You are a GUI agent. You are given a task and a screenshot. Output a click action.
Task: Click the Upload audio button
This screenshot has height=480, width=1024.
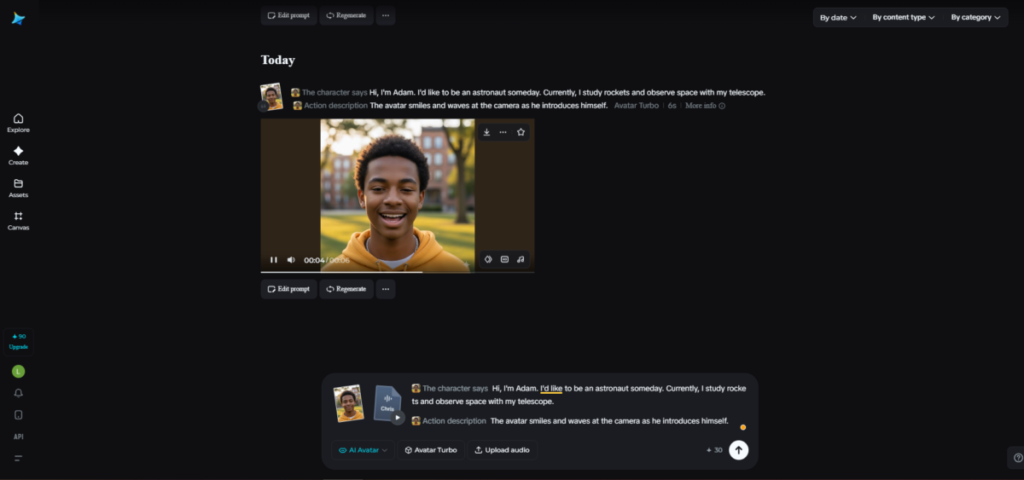pyautogui.click(x=502, y=450)
